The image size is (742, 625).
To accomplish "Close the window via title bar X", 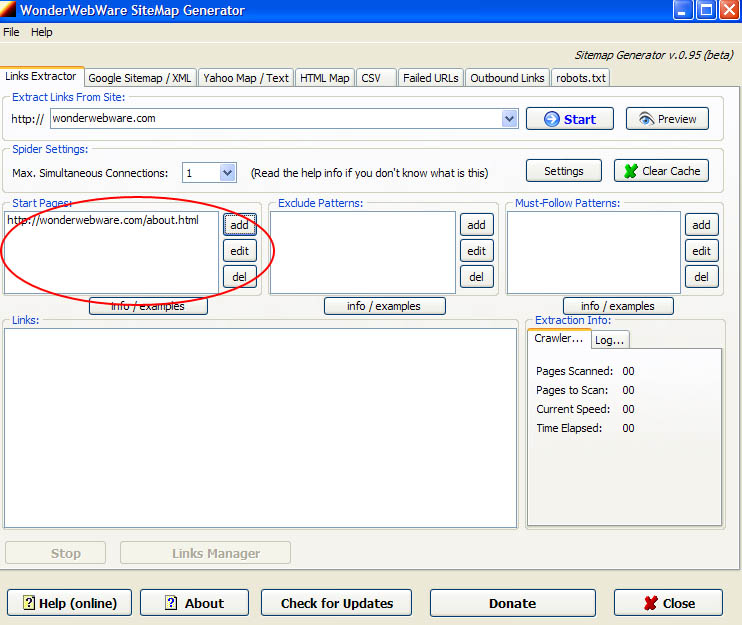I will tap(730, 10).
